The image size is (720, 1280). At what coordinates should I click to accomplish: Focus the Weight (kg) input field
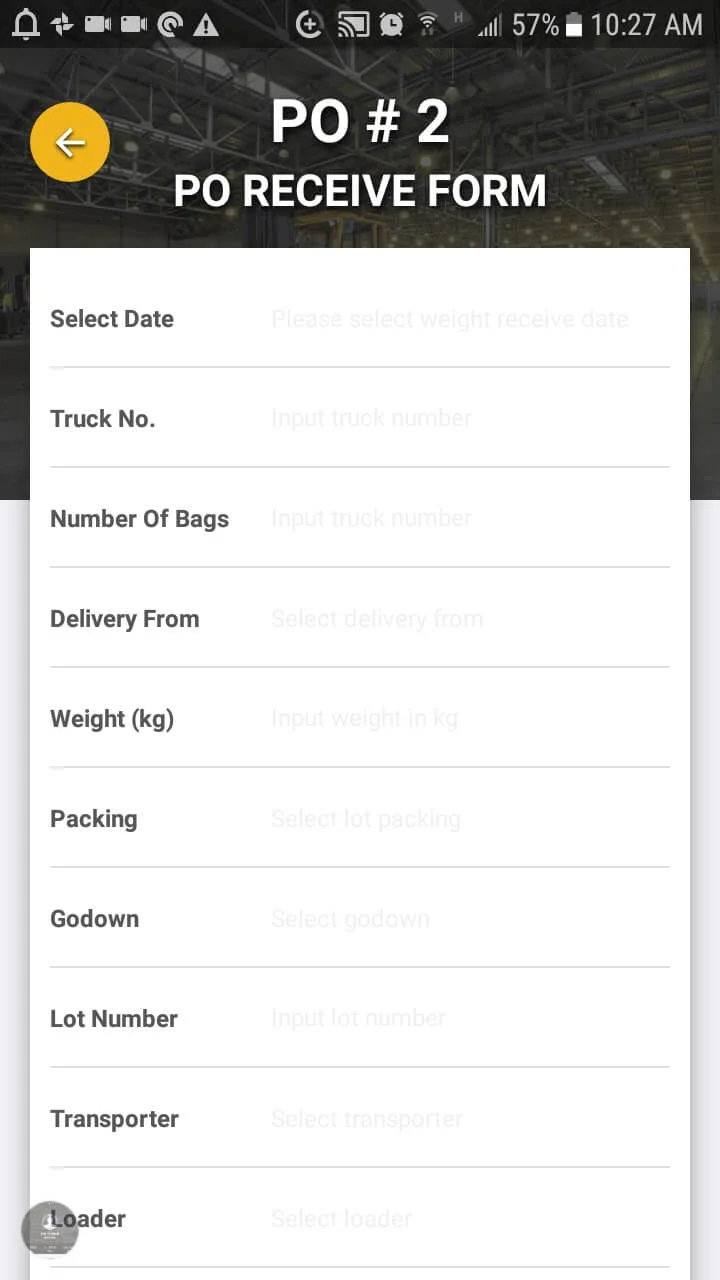coord(450,719)
